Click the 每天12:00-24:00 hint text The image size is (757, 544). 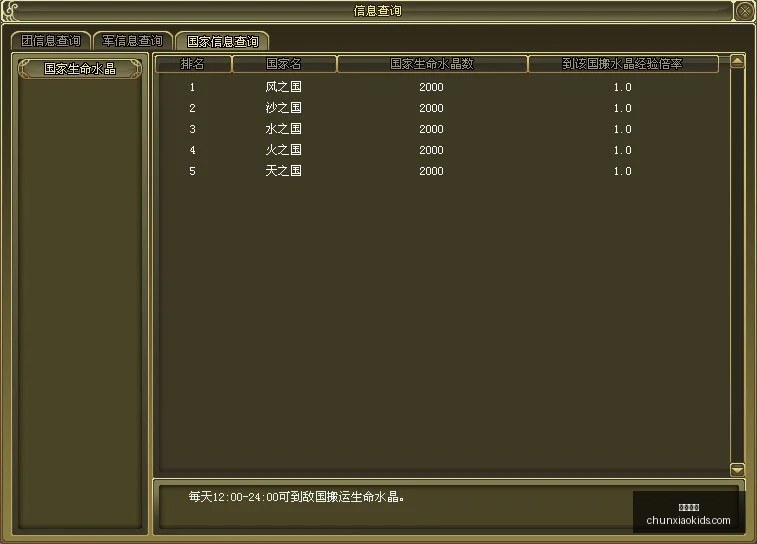(x=296, y=497)
